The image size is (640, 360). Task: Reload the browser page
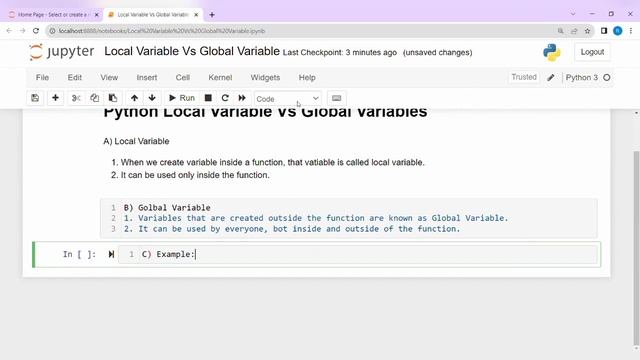(36, 31)
